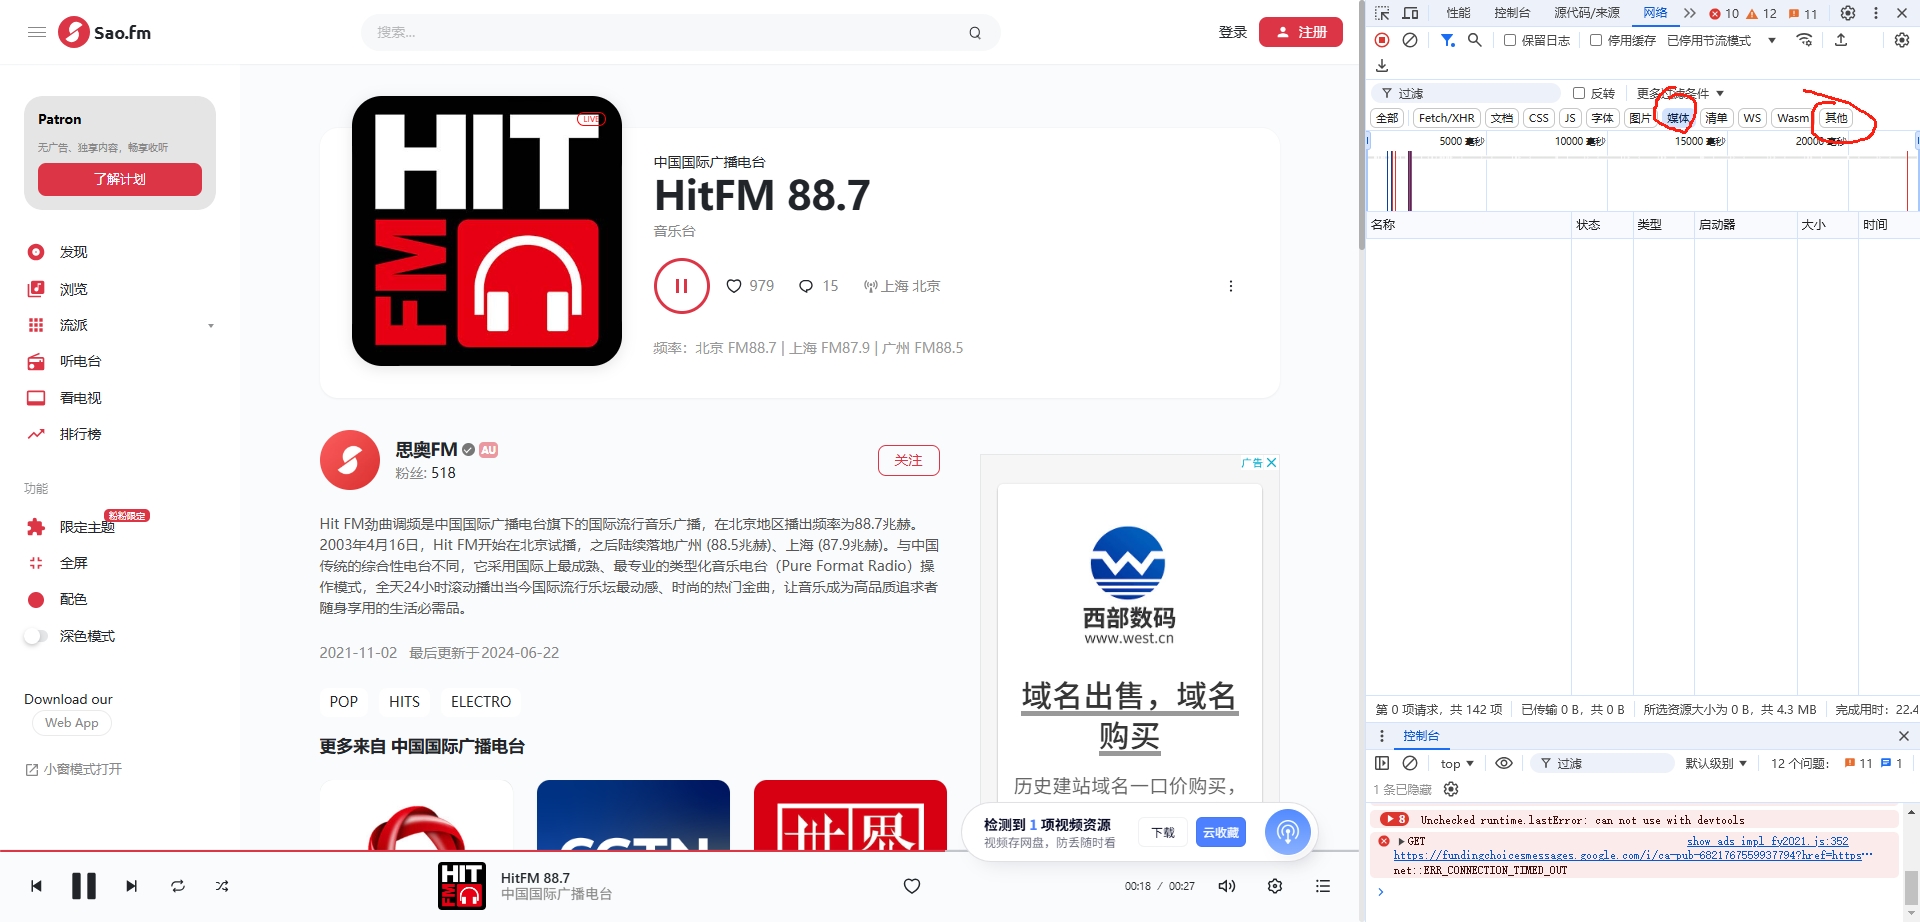Expand the 流派 genre arrow in sidebar
Screen dimensions: 1920x922
click(x=211, y=326)
